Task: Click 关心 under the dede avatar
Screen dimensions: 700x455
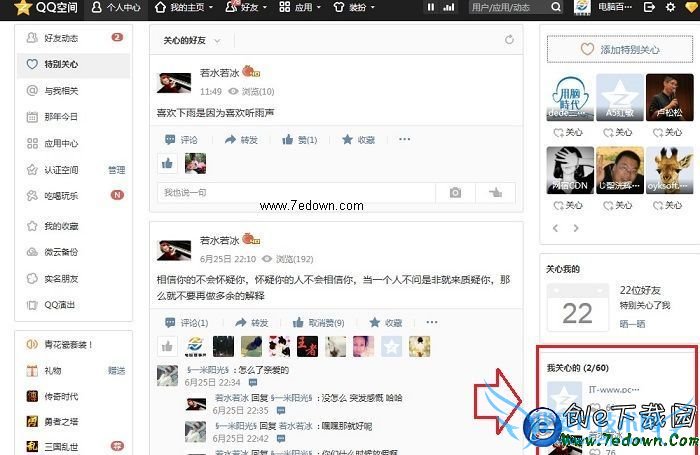Action: coord(568,133)
